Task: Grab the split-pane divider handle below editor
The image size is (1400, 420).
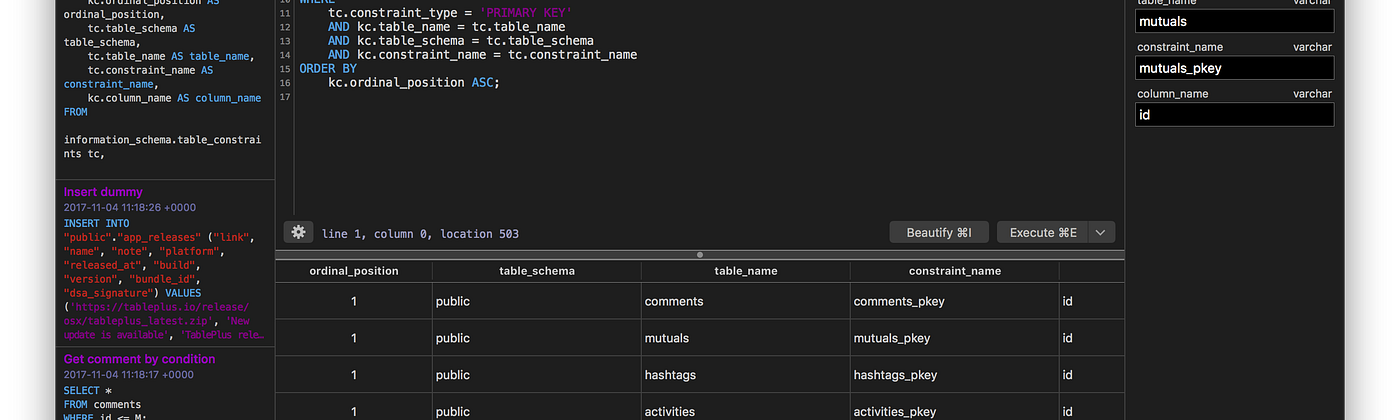Action: pyautogui.click(x=700, y=254)
